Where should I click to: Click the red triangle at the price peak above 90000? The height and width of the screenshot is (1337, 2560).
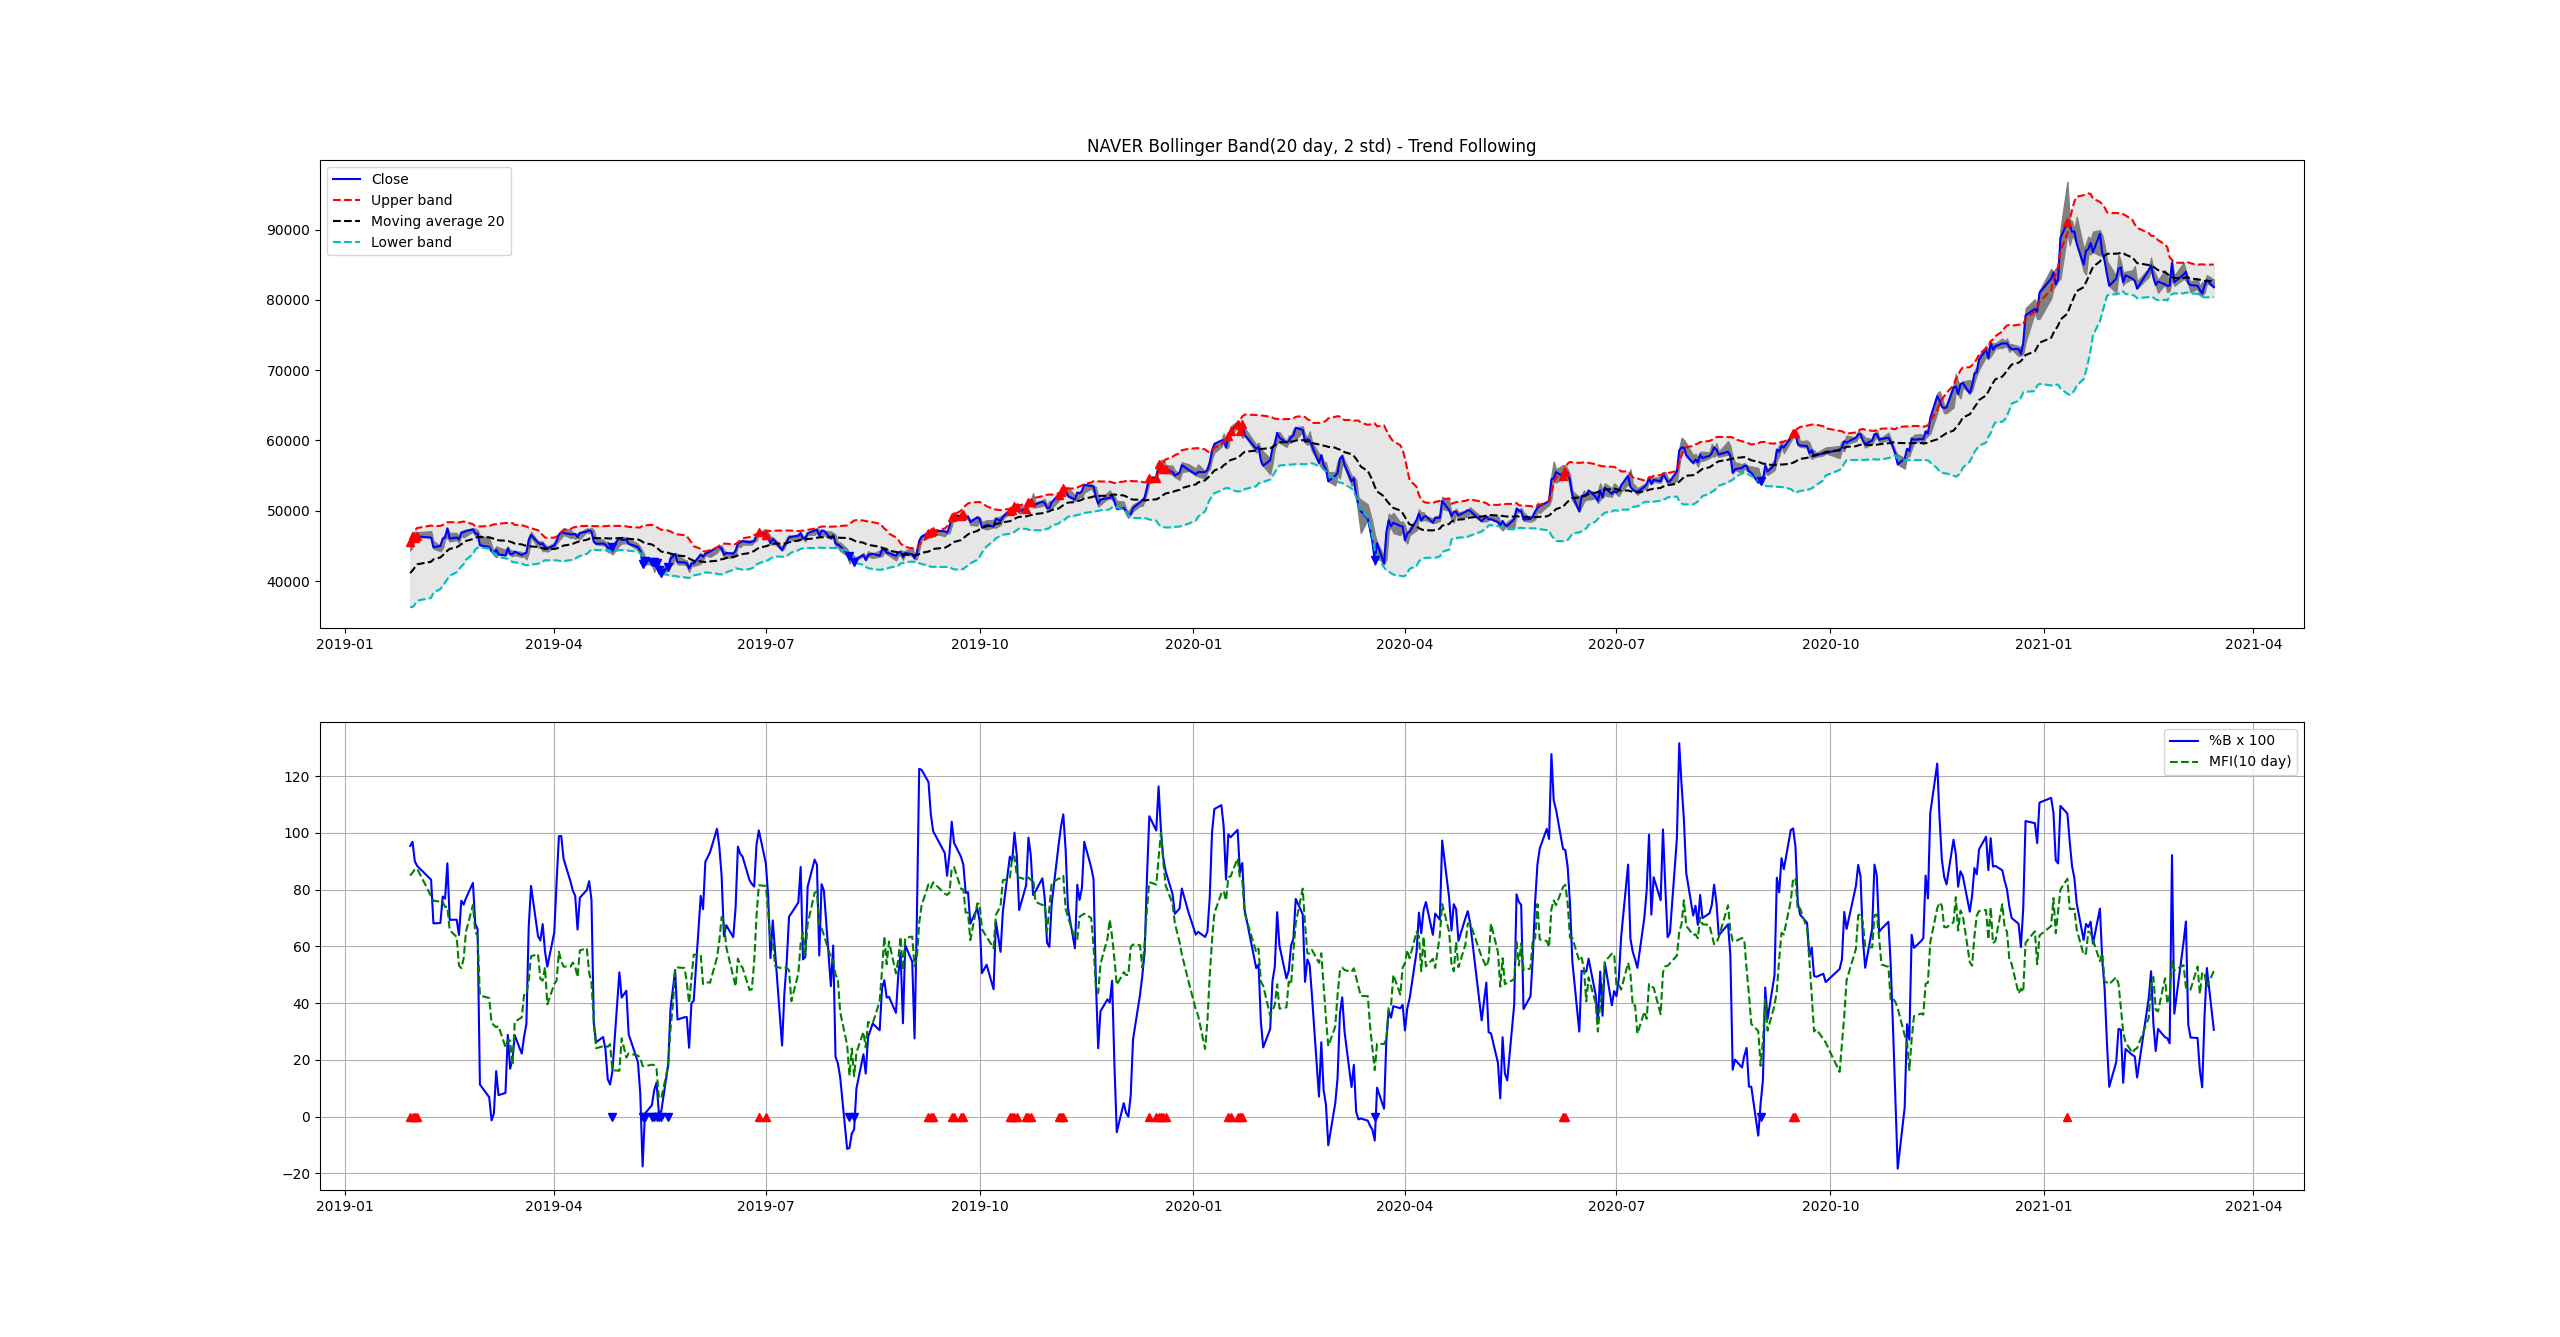[x=2067, y=224]
